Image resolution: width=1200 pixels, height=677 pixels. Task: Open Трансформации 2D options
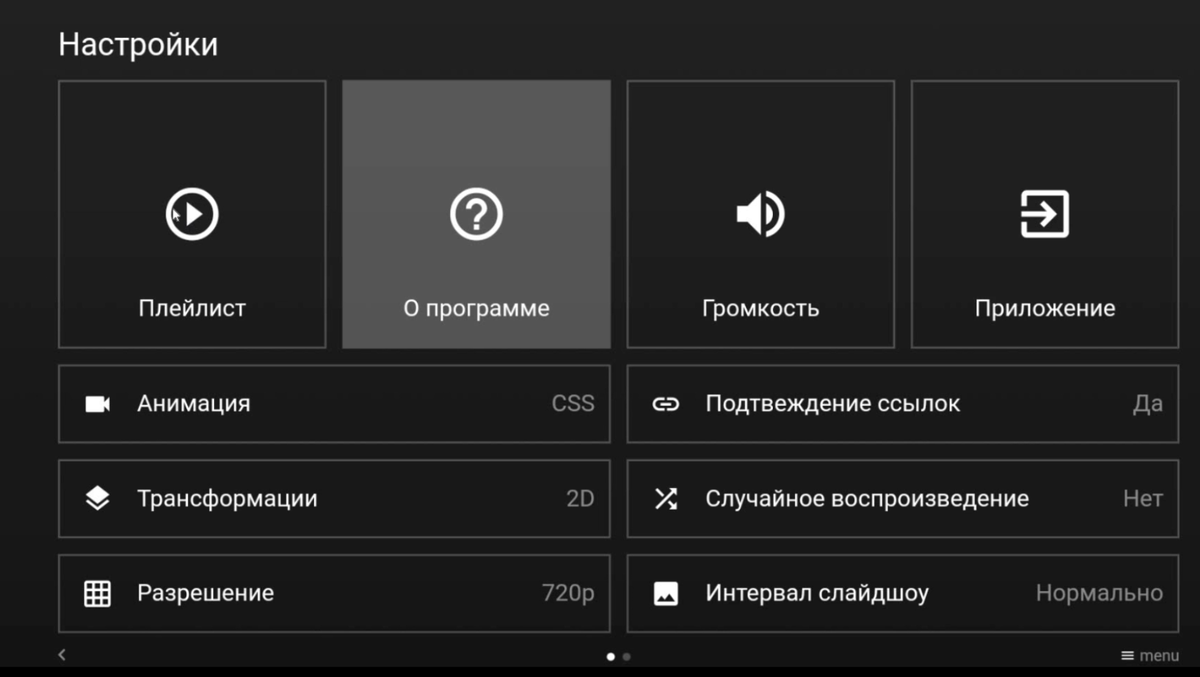(335, 498)
